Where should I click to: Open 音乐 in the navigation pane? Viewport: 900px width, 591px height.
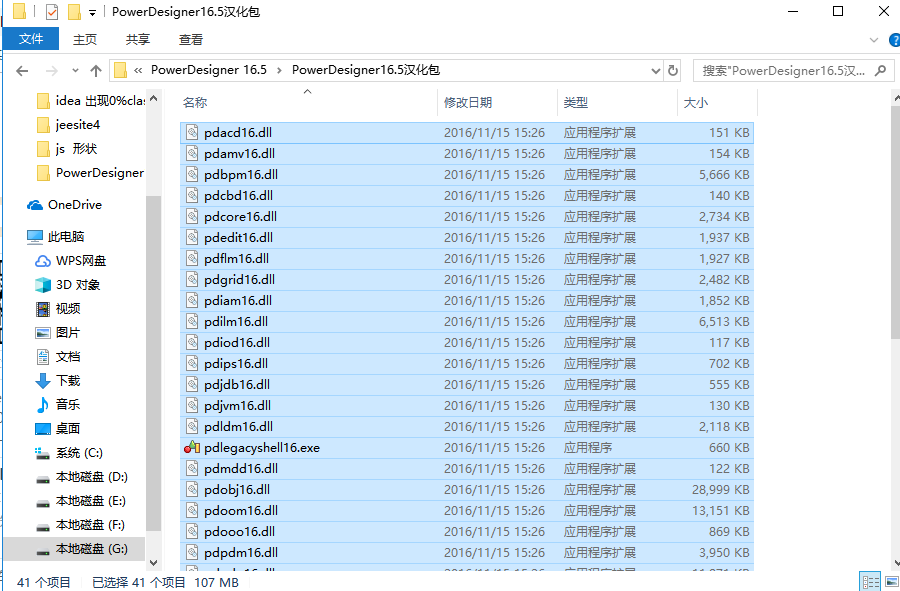click(57, 405)
